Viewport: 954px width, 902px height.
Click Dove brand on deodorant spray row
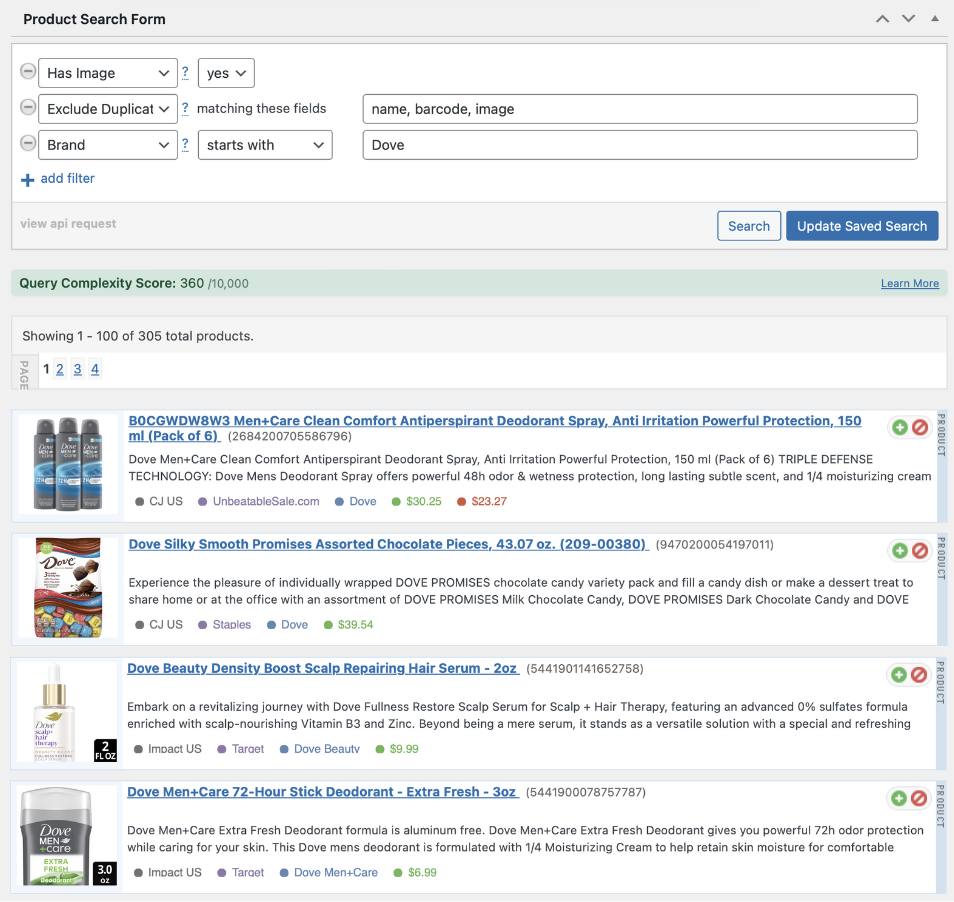(x=363, y=501)
